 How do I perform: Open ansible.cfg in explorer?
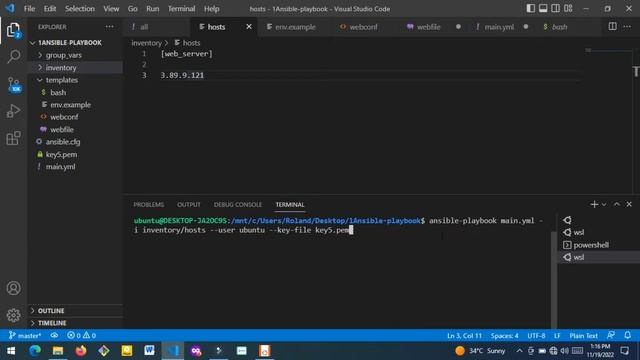[63, 142]
